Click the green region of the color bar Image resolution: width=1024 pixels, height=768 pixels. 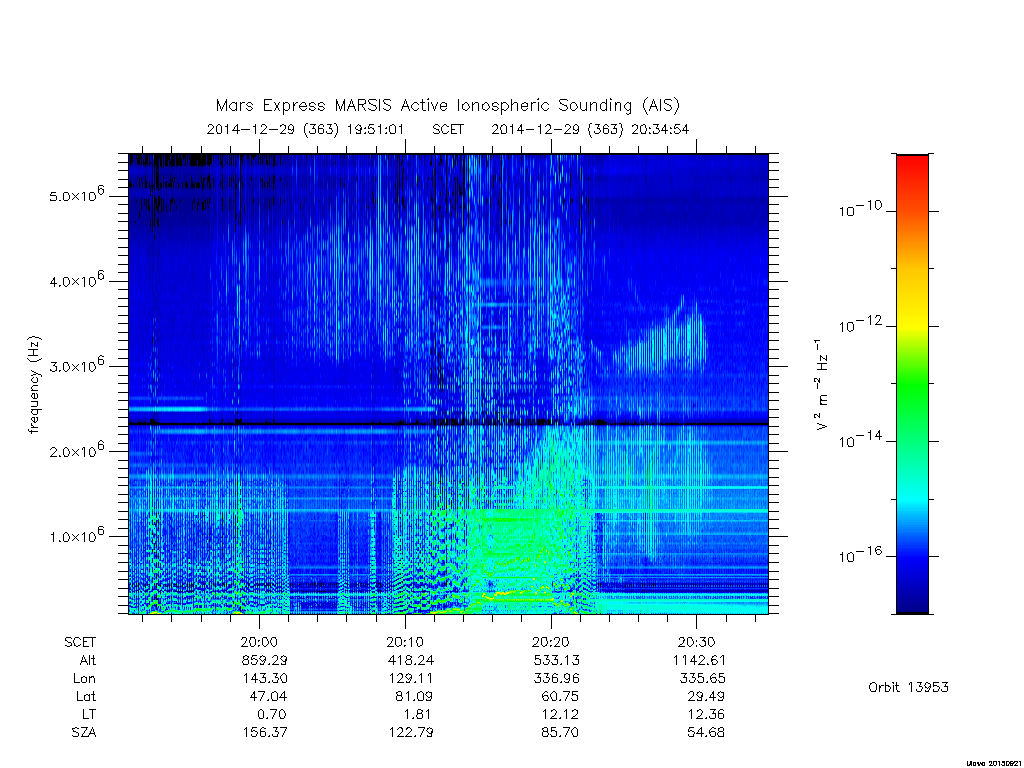point(912,385)
